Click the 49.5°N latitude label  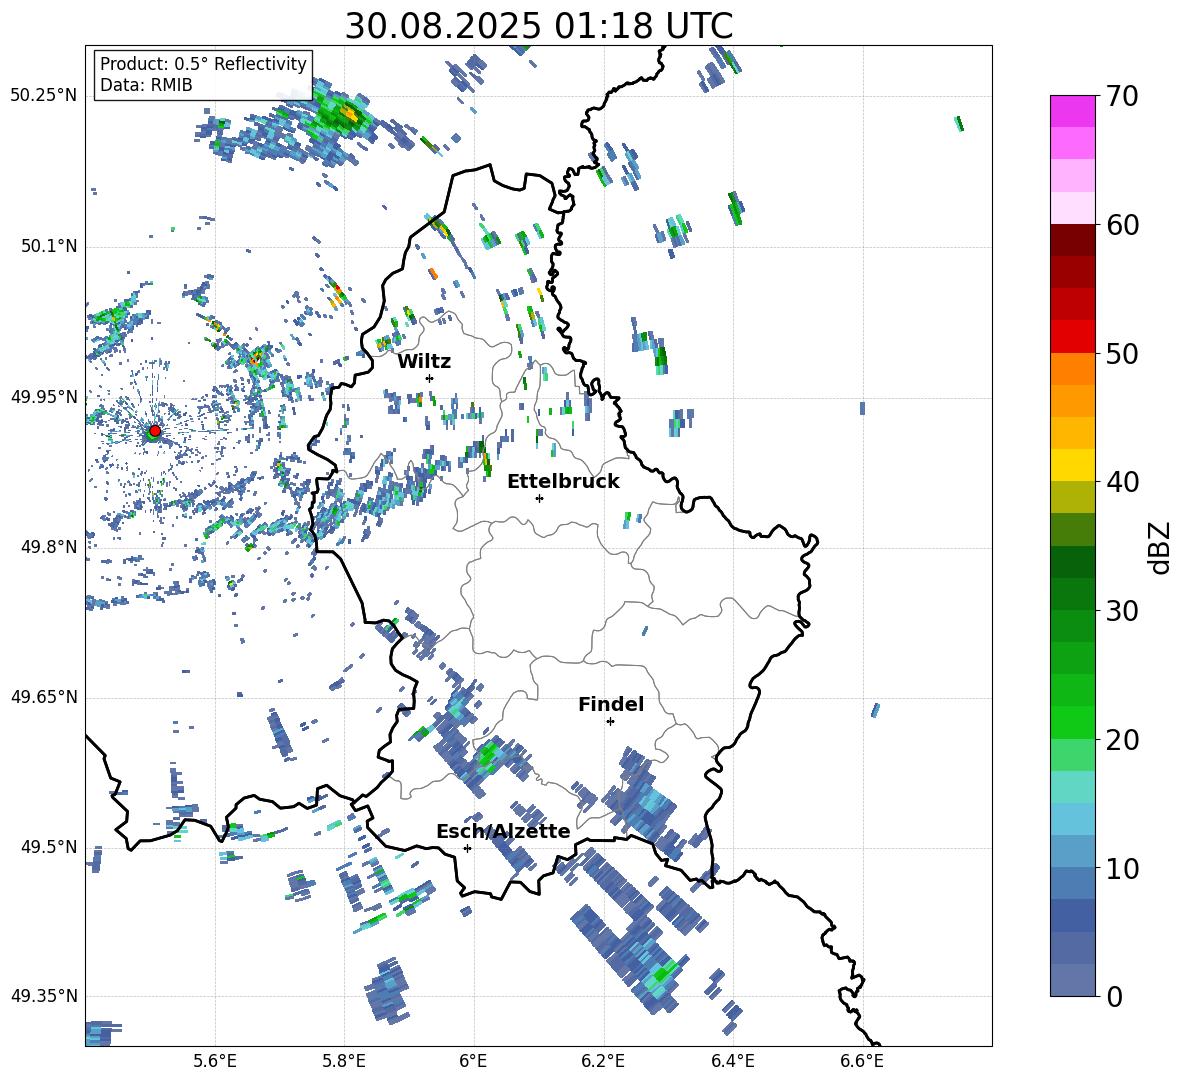point(49,847)
